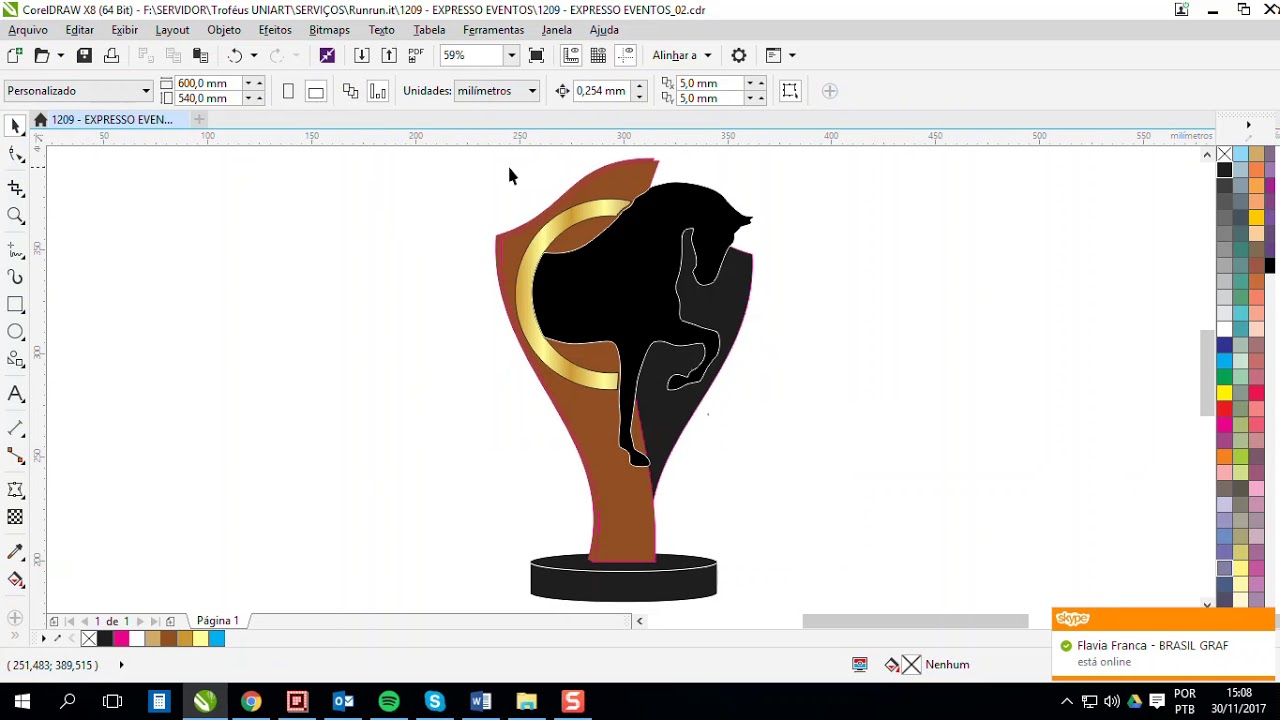Open the Arquivo menu
Viewport: 1280px width, 720px height.
point(28,30)
